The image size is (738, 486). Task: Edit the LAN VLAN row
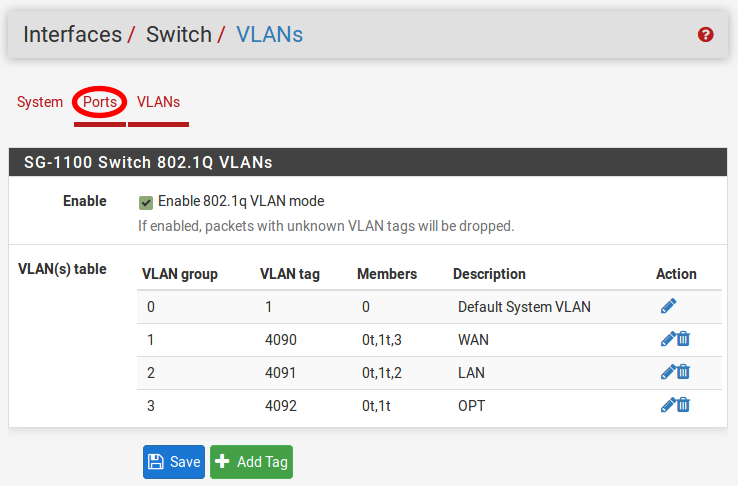(668, 372)
